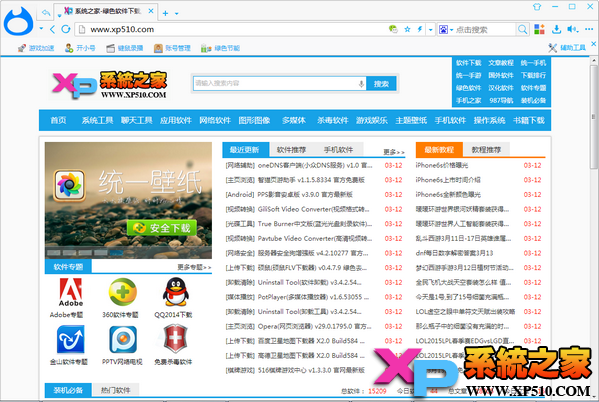The width and height of the screenshot is (599, 402).
Task: Select 杀毒软件 in navigation bar
Action: pos(333,120)
